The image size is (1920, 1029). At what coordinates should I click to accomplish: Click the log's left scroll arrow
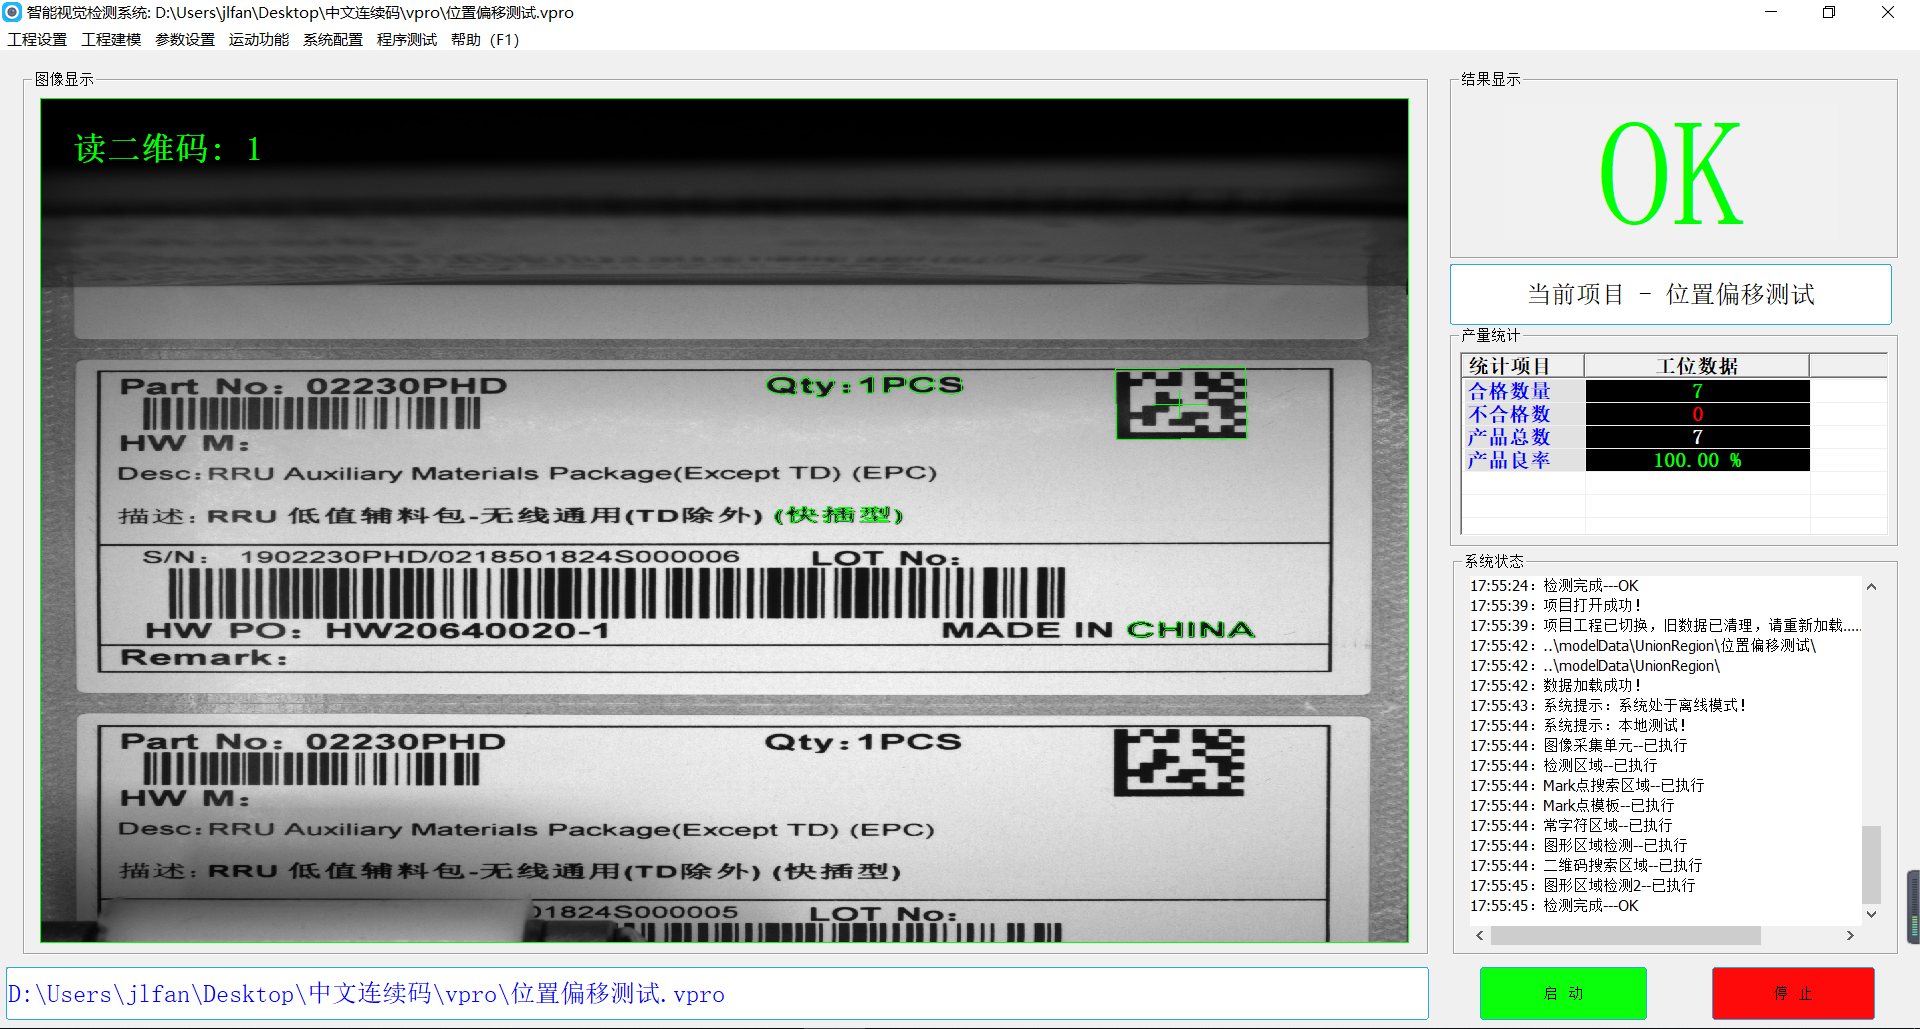1480,935
